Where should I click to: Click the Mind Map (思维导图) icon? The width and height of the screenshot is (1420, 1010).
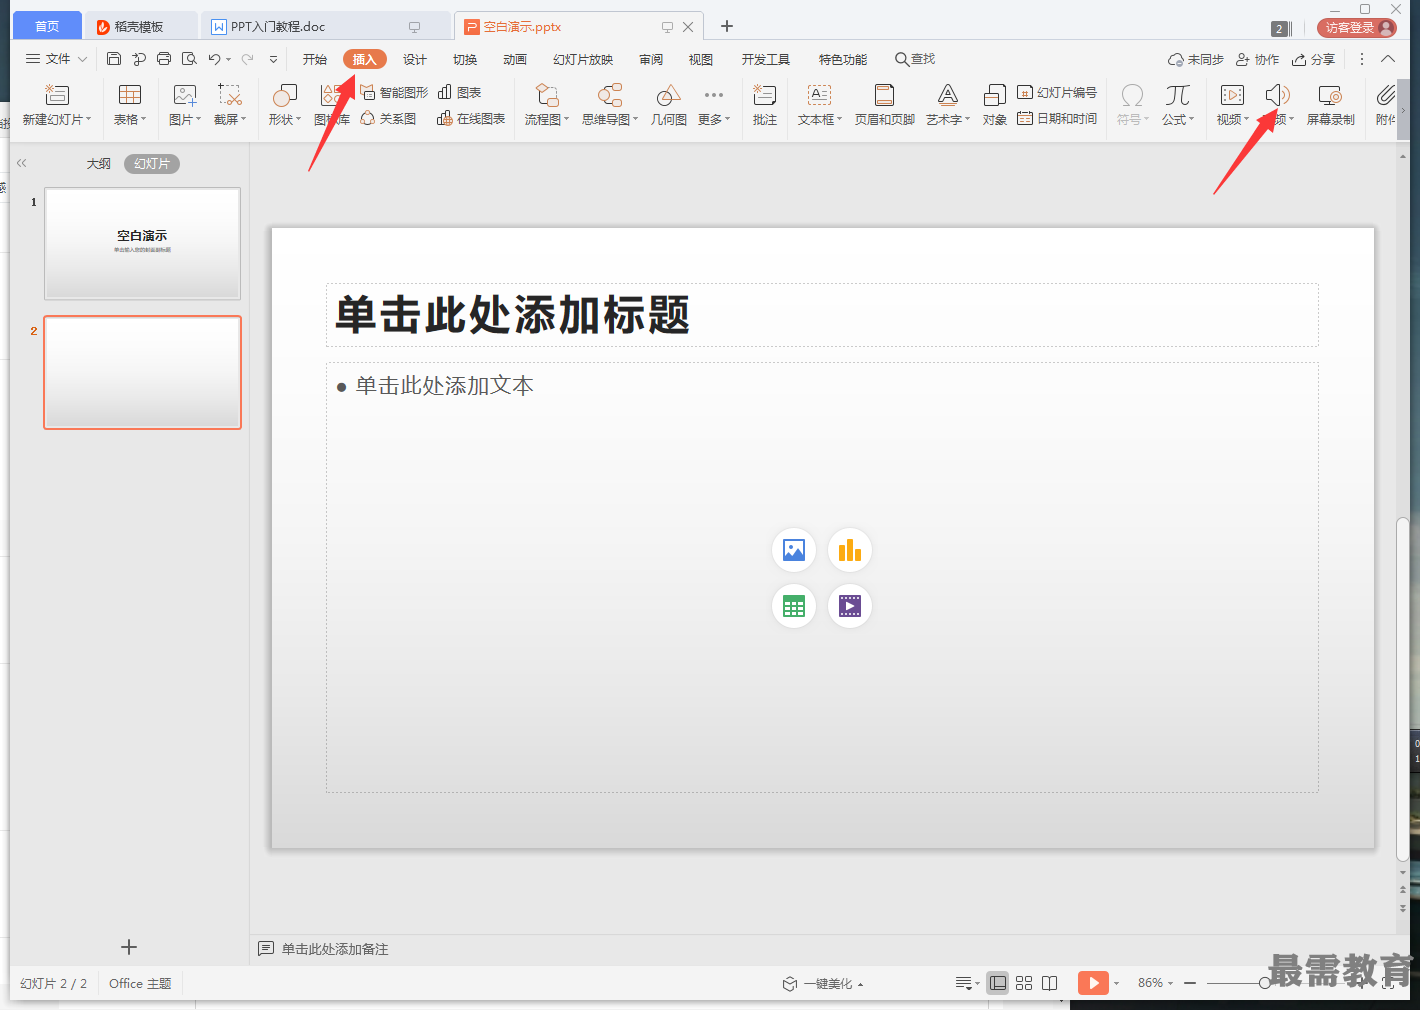(x=610, y=95)
